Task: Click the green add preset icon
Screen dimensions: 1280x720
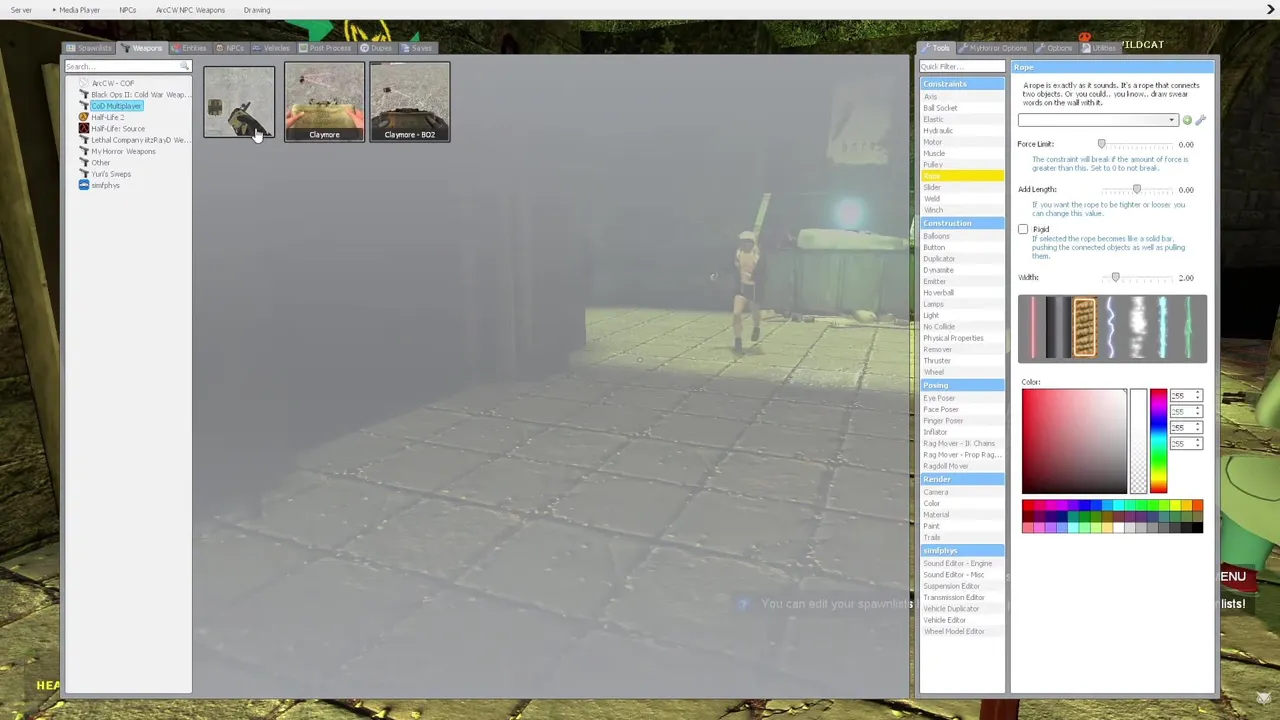Action: (x=1187, y=120)
